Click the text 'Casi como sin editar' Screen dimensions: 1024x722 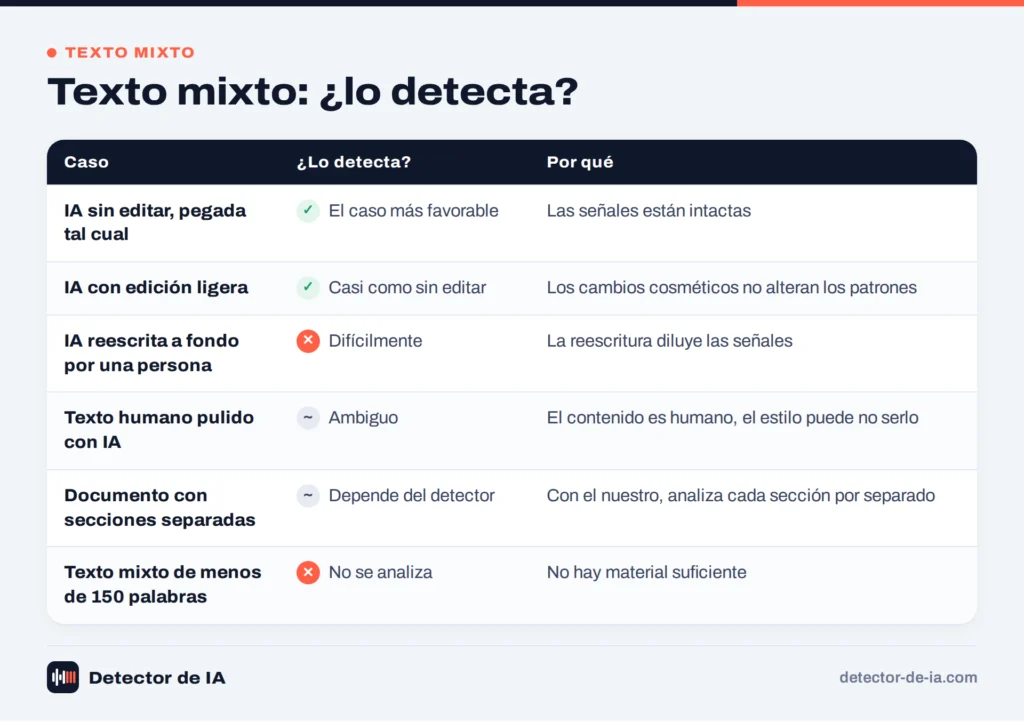408,287
